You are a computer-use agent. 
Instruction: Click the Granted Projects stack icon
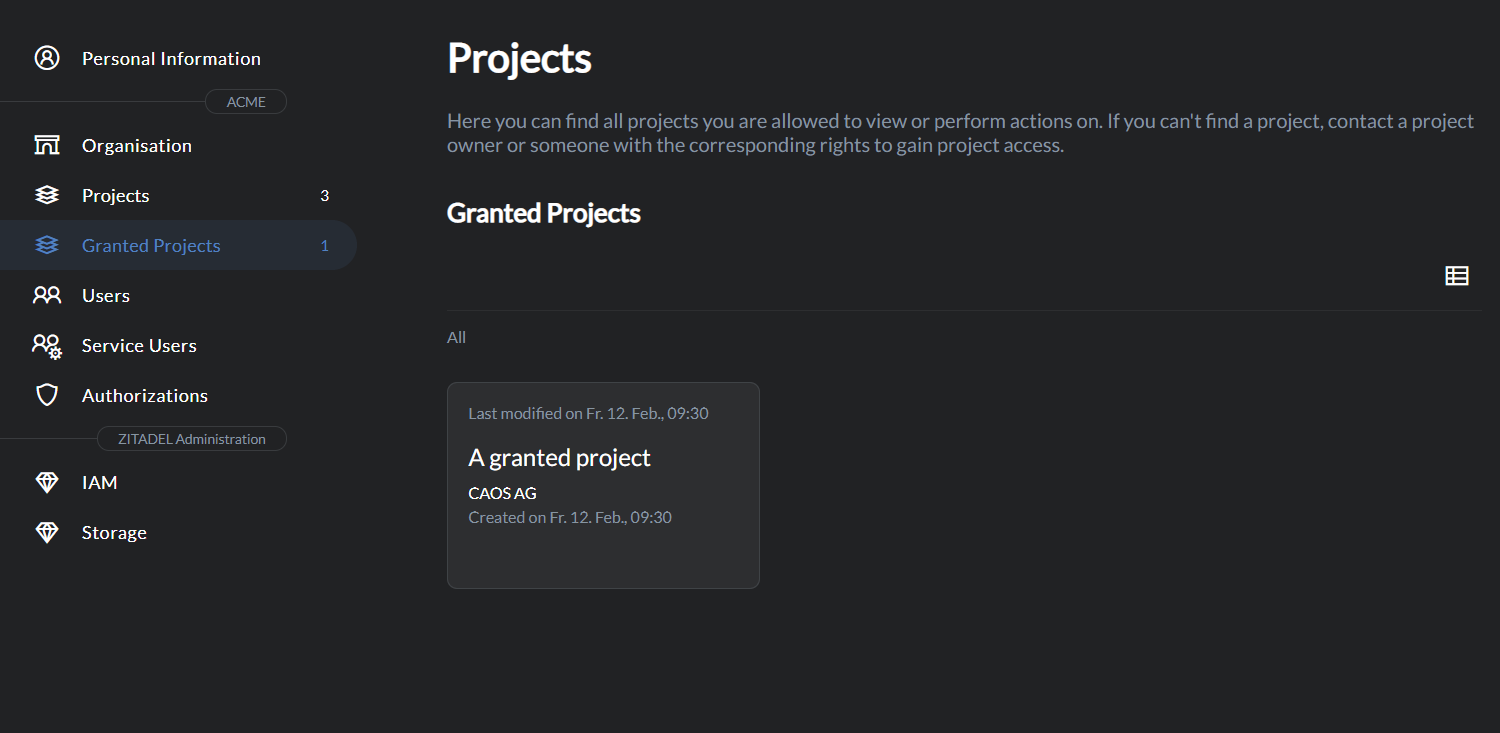coord(47,245)
